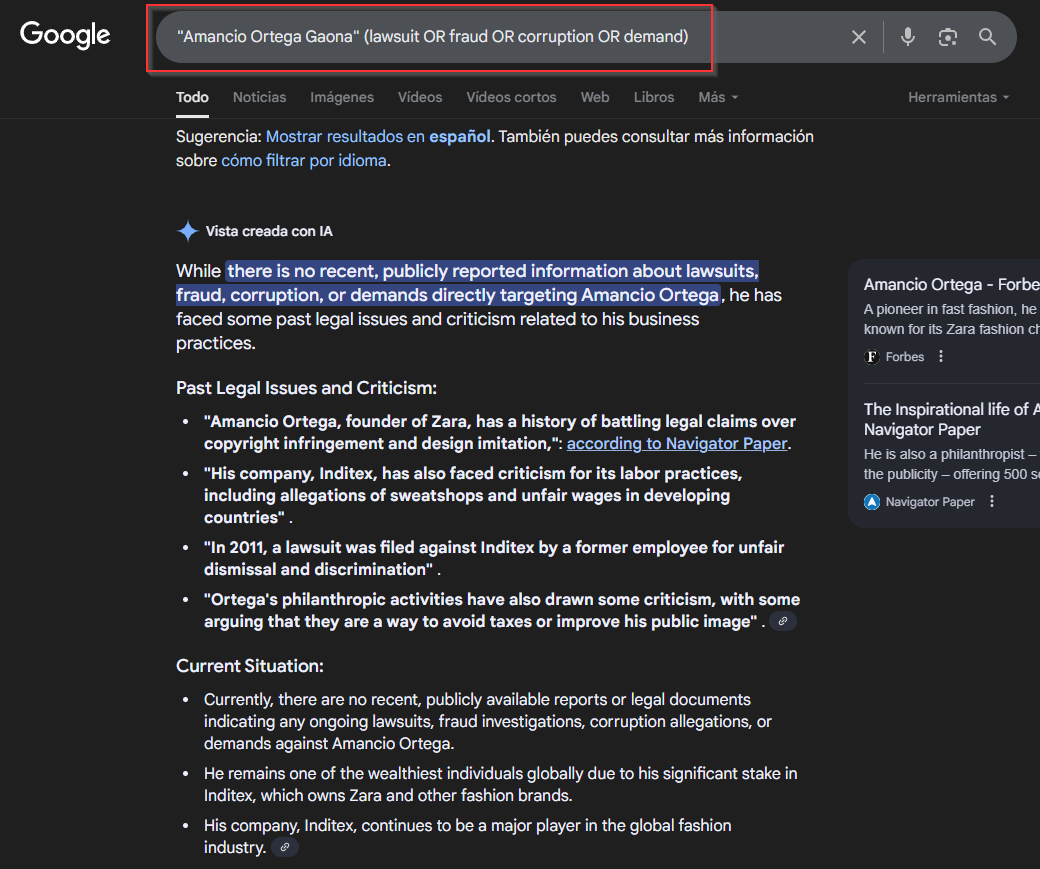Click the Google logo

click(65, 35)
